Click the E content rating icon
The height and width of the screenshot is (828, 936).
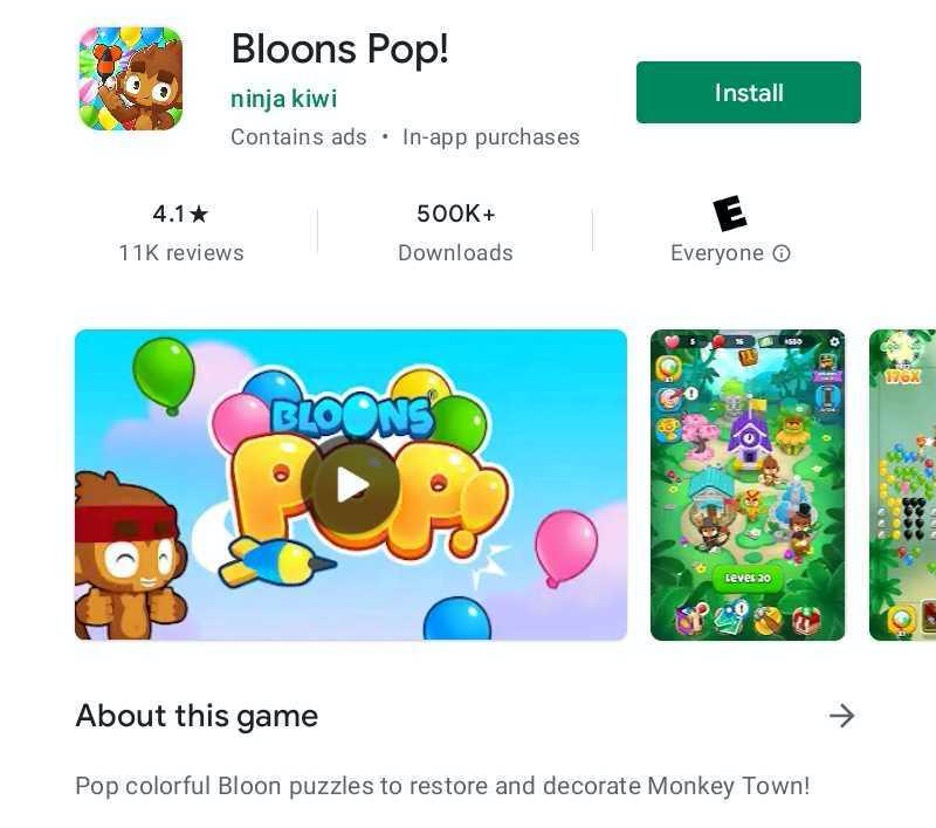click(x=729, y=213)
